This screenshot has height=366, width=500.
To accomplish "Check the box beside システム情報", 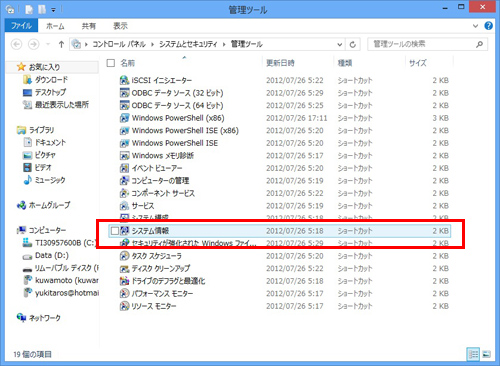I will (x=115, y=231).
